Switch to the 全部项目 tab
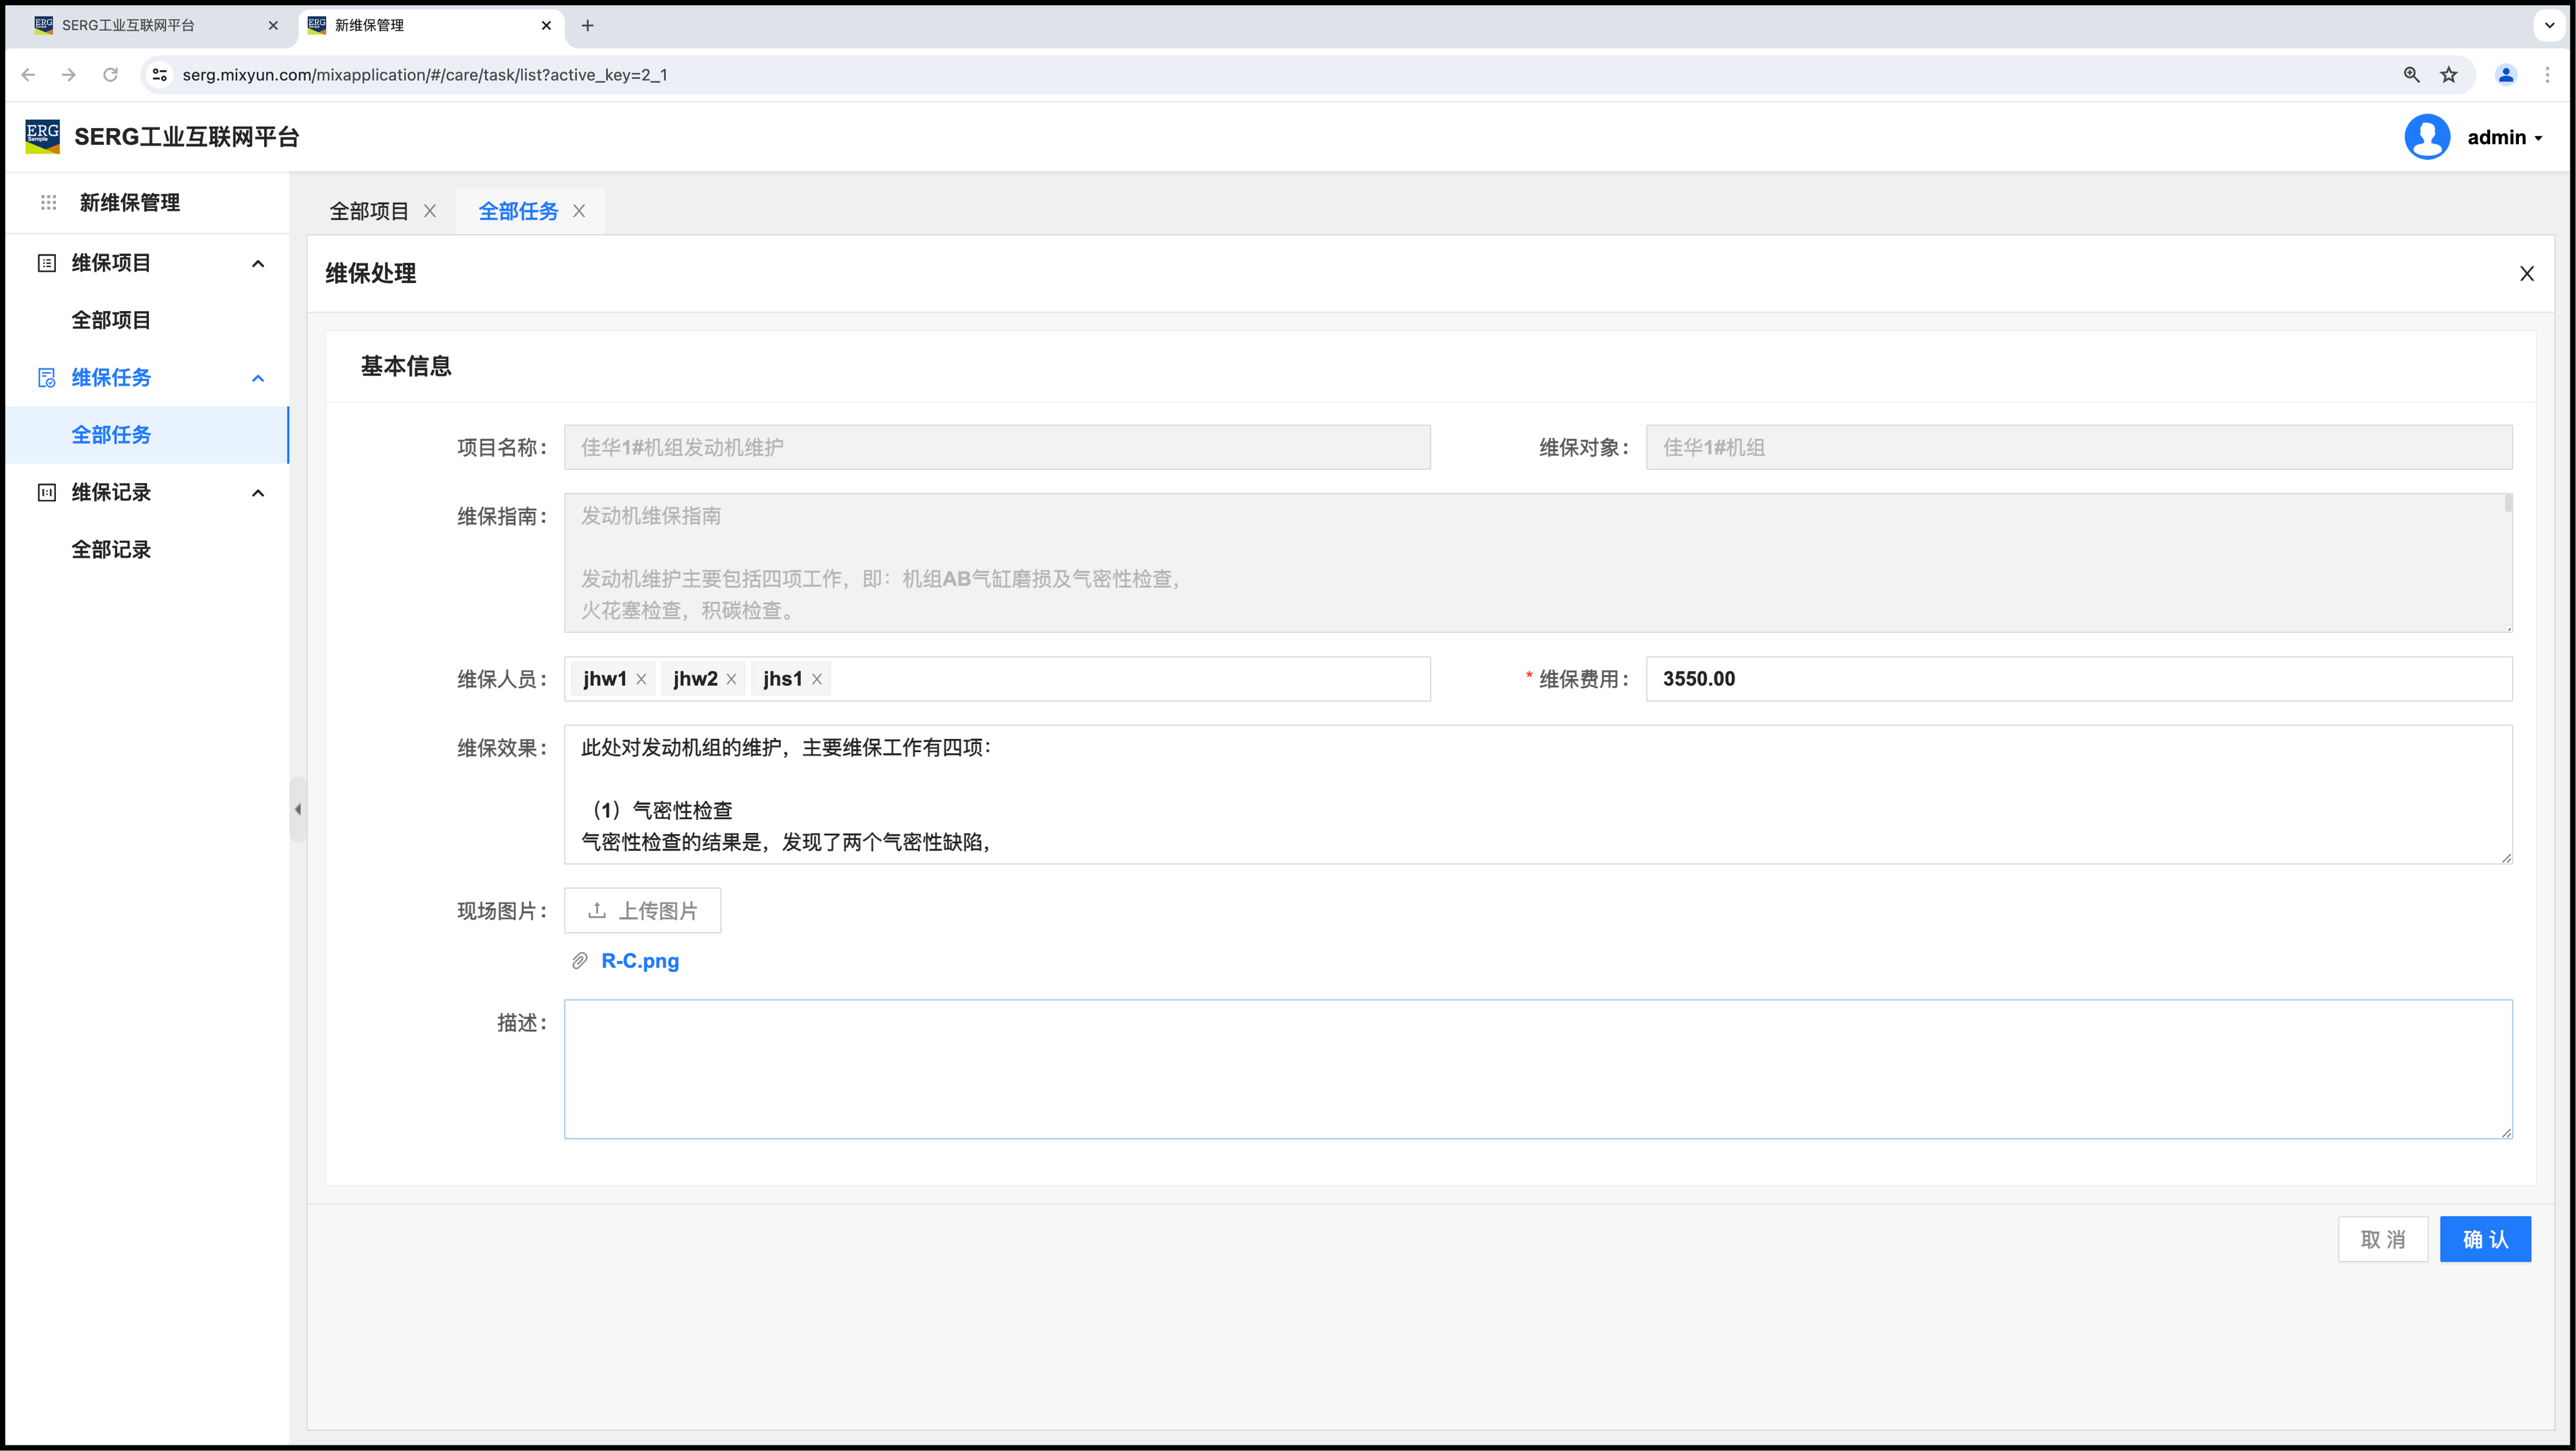Screen dimensions: 2576x1451 click(x=369, y=211)
